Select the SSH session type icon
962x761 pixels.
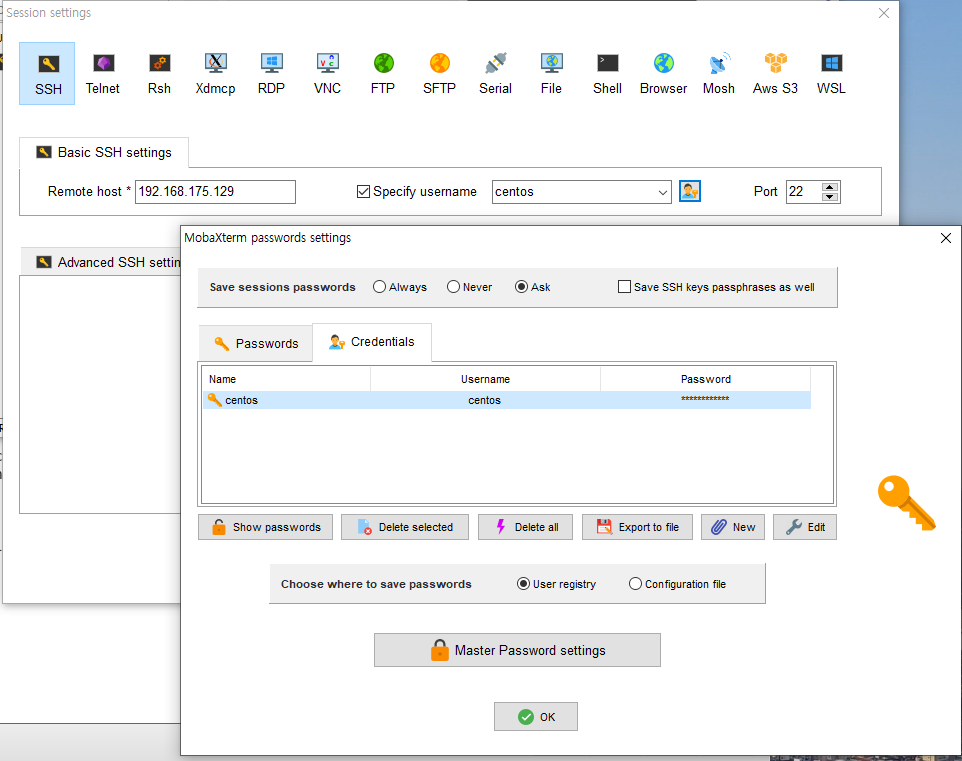[47, 74]
